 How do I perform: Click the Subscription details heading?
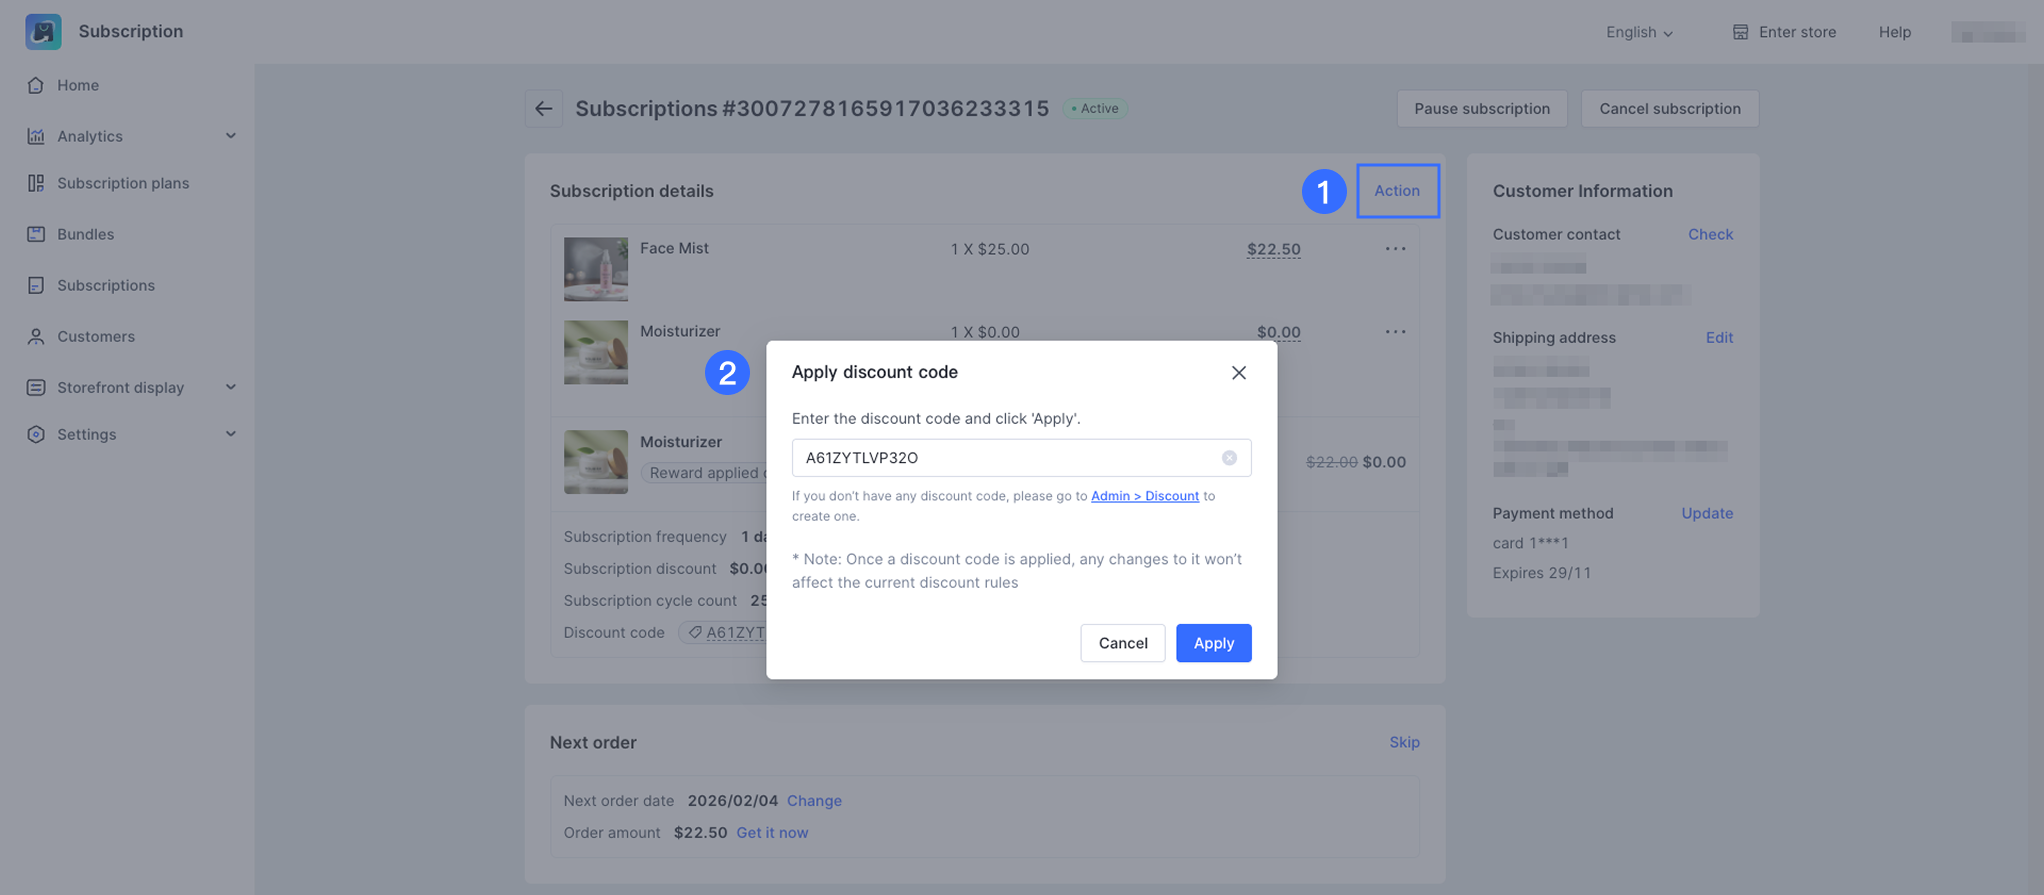(x=631, y=191)
